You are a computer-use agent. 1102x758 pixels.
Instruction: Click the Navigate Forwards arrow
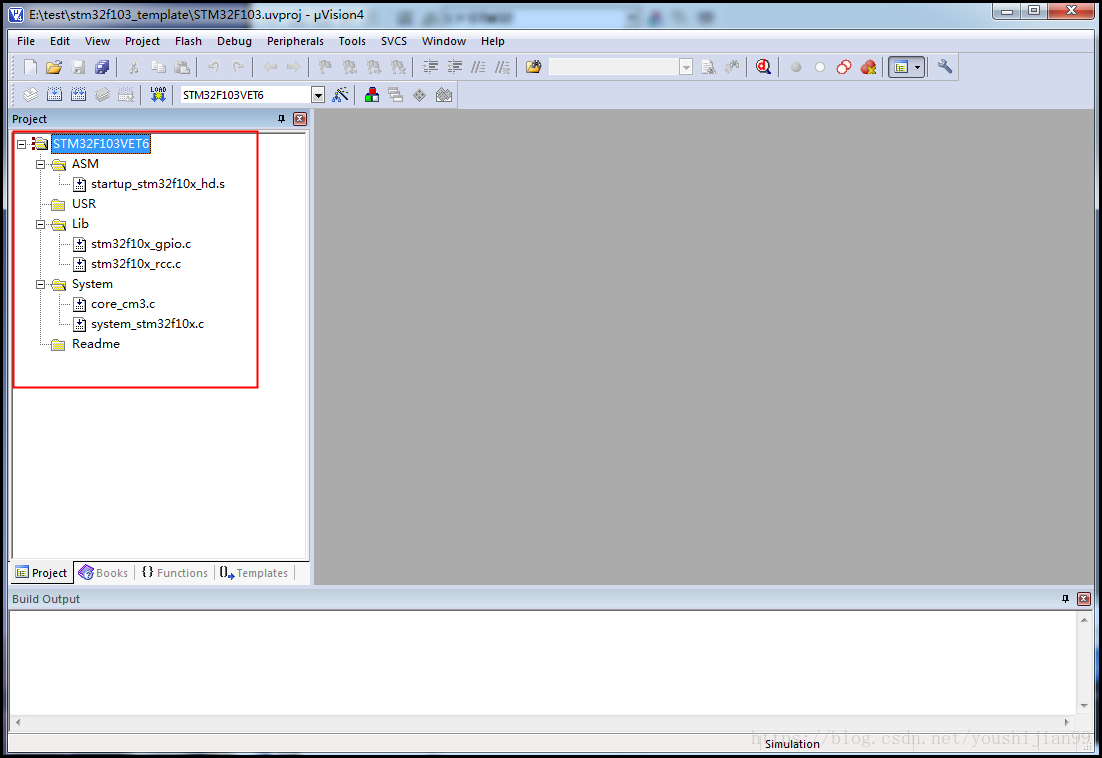click(x=293, y=67)
